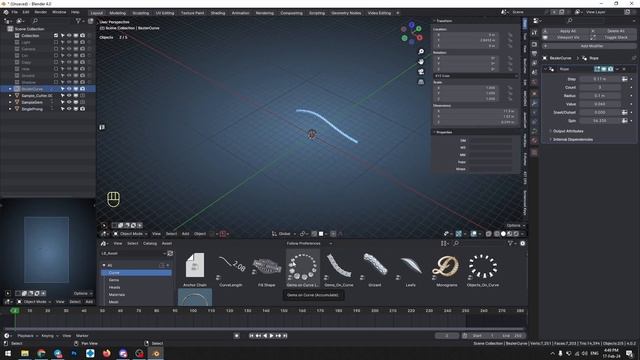Open the asset library selector dropdown

point(133,253)
